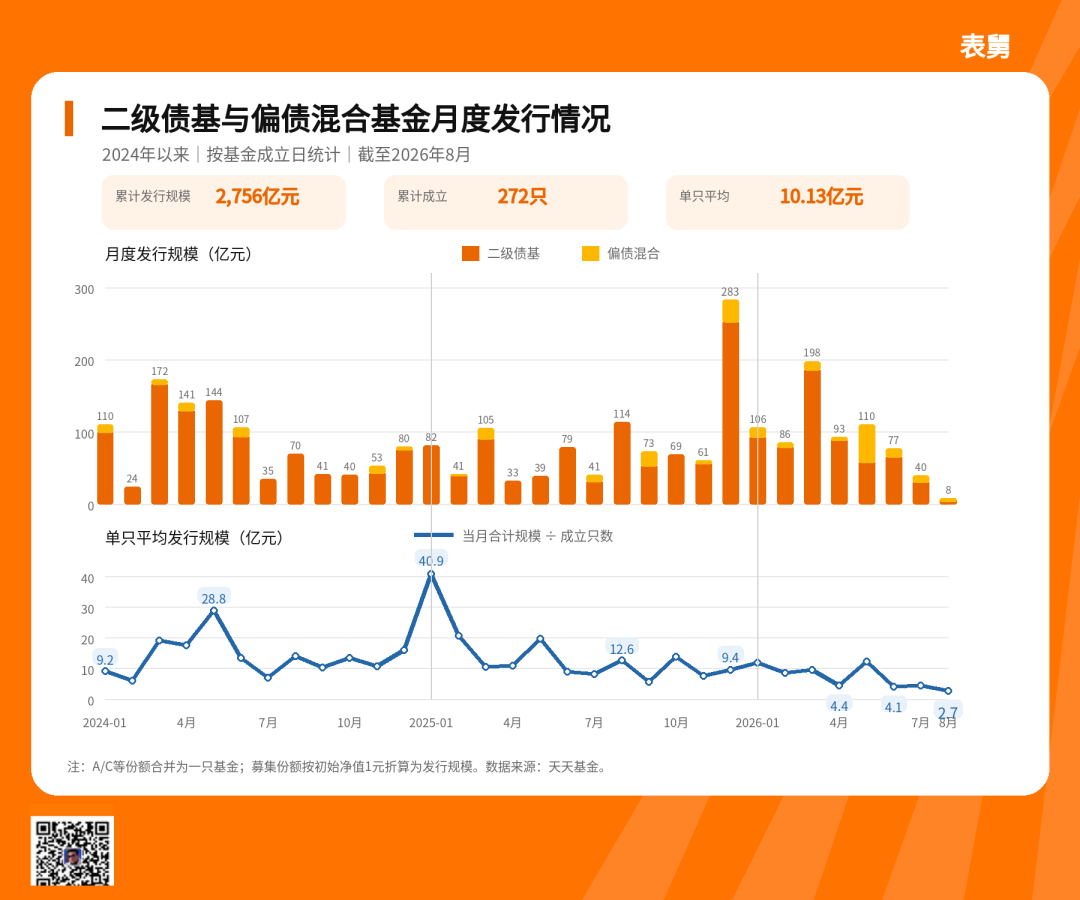Select the bar value label 24
Image resolution: width=1080 pixels, height=900 pixels.
[132, 479]
